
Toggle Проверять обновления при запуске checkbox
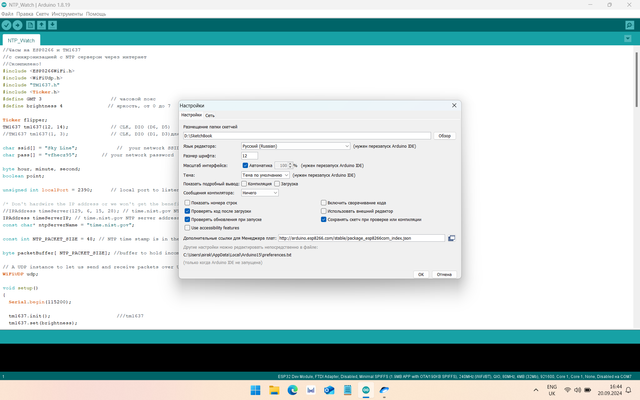(x=187, y=220)
